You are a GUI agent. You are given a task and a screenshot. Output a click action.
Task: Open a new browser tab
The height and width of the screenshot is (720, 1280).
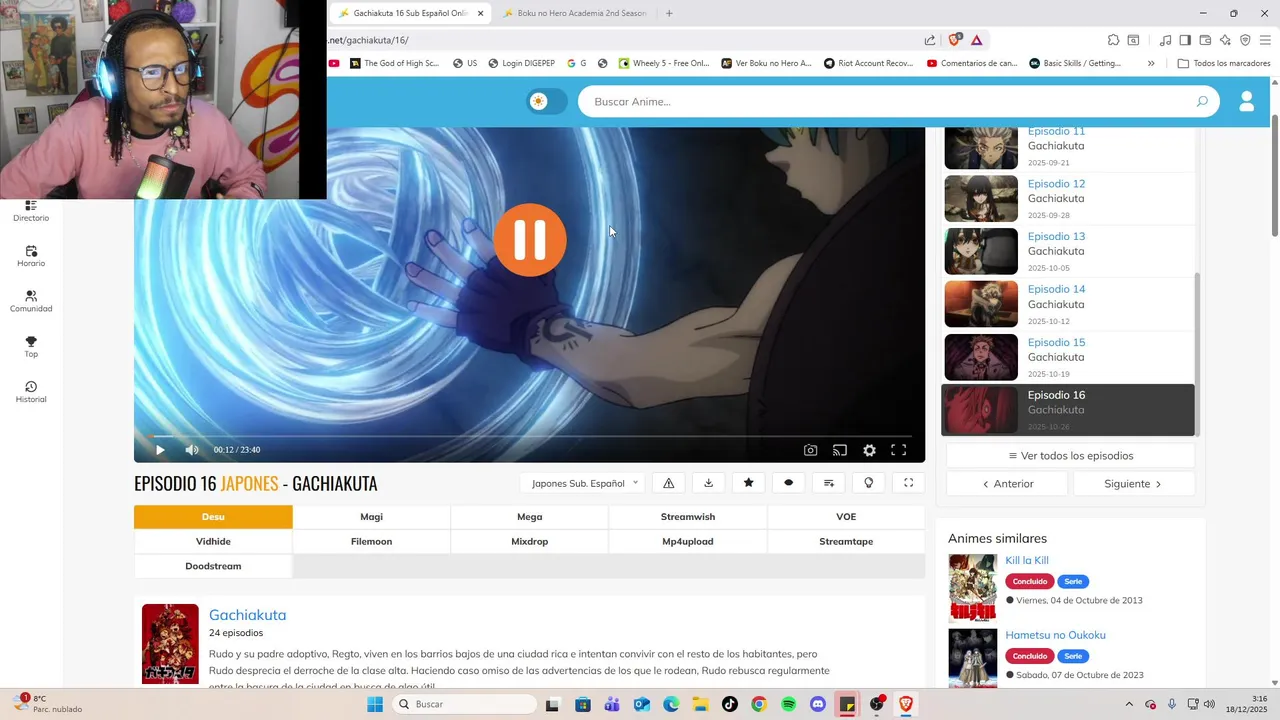tap(669, 13)
